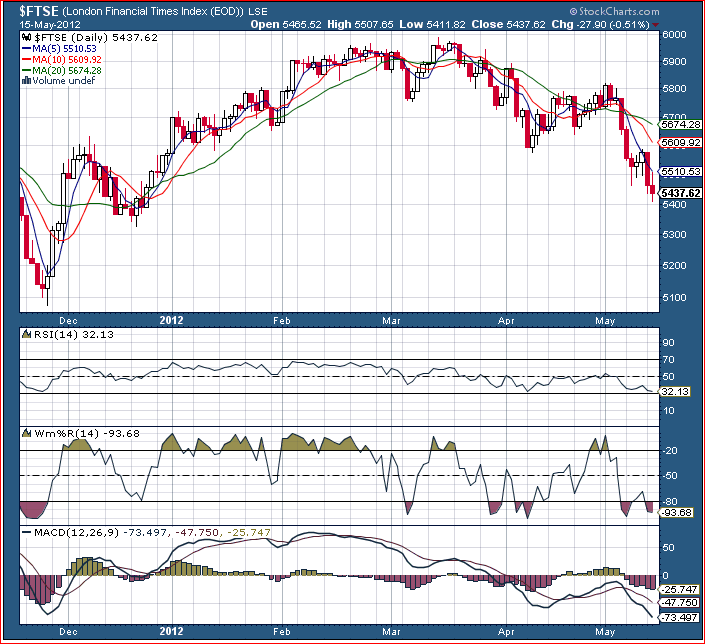Click the -25.747 MACD axis tag

click(679, 590)
